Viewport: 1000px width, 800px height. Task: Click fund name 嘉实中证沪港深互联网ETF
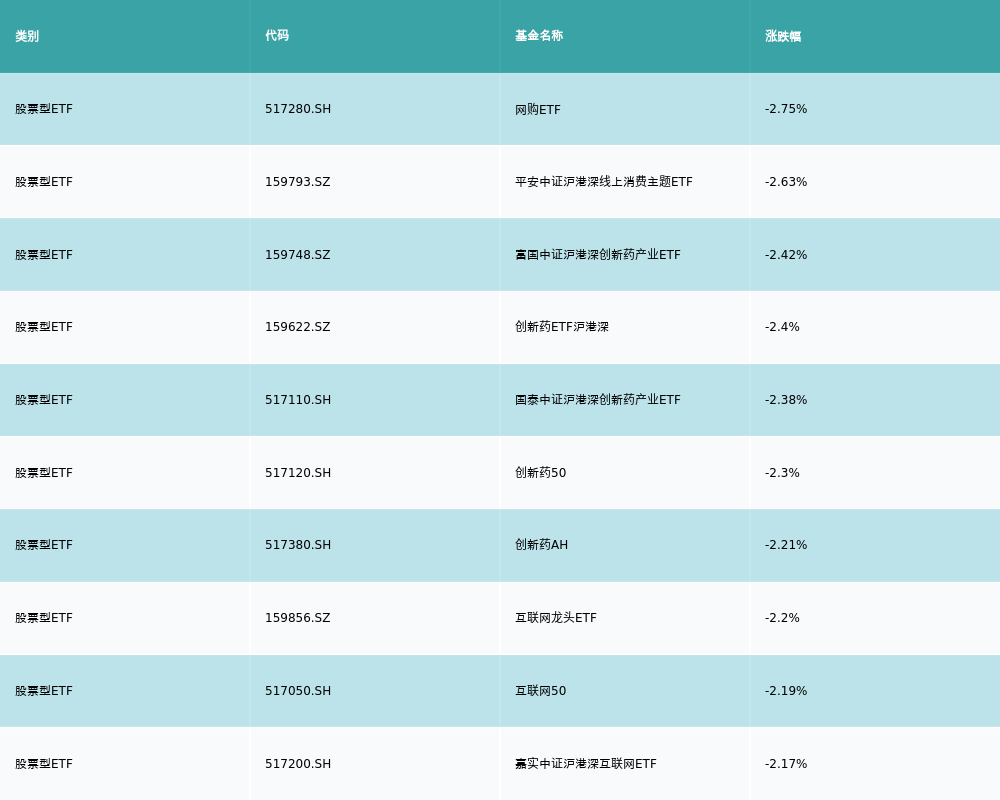(x=585, y=764)
